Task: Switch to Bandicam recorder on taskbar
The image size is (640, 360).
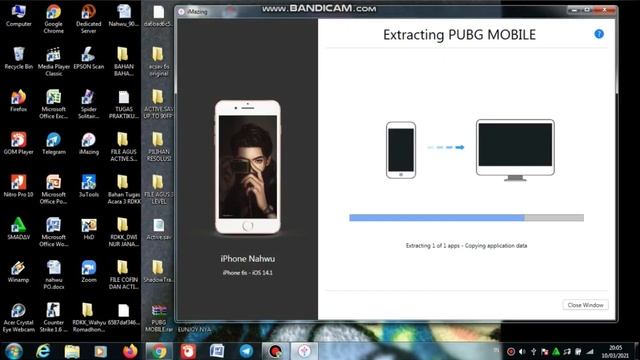Action: [x=275, y=351]
